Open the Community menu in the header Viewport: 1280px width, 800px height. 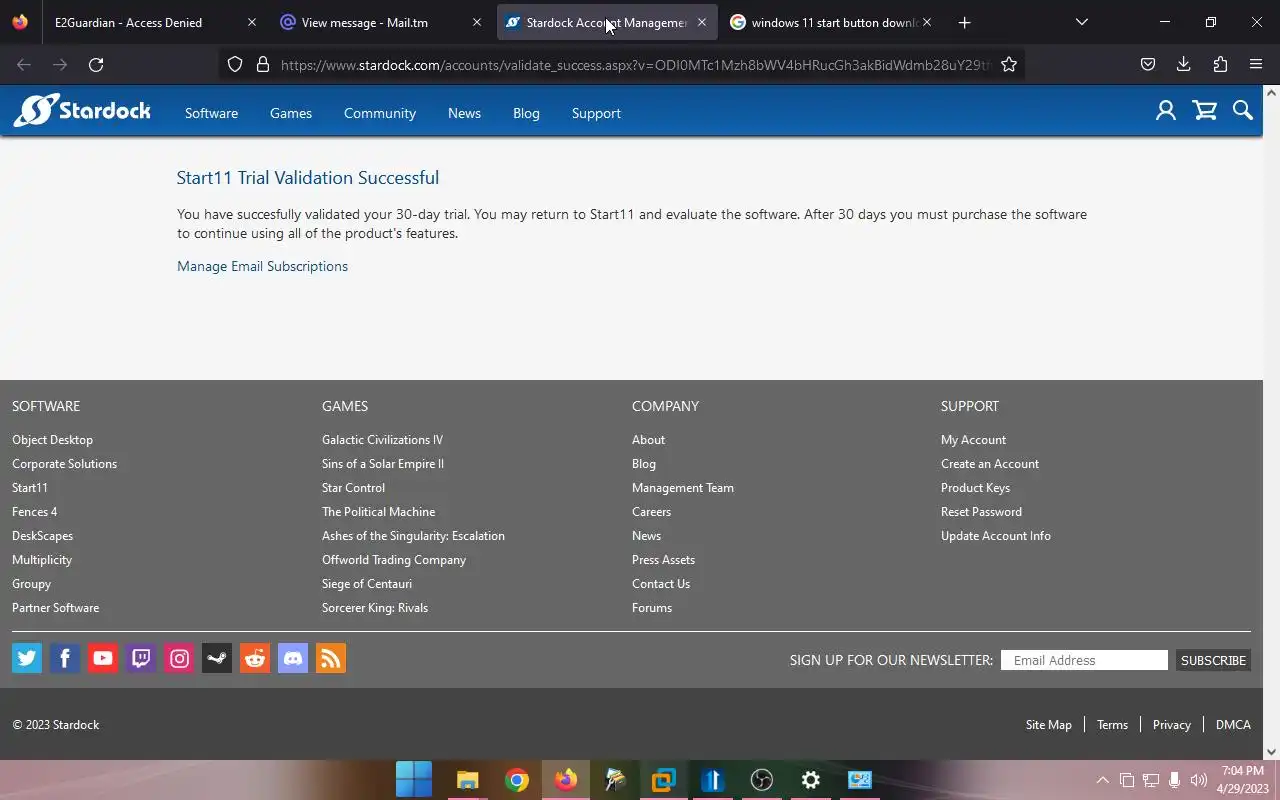[380, 113]
